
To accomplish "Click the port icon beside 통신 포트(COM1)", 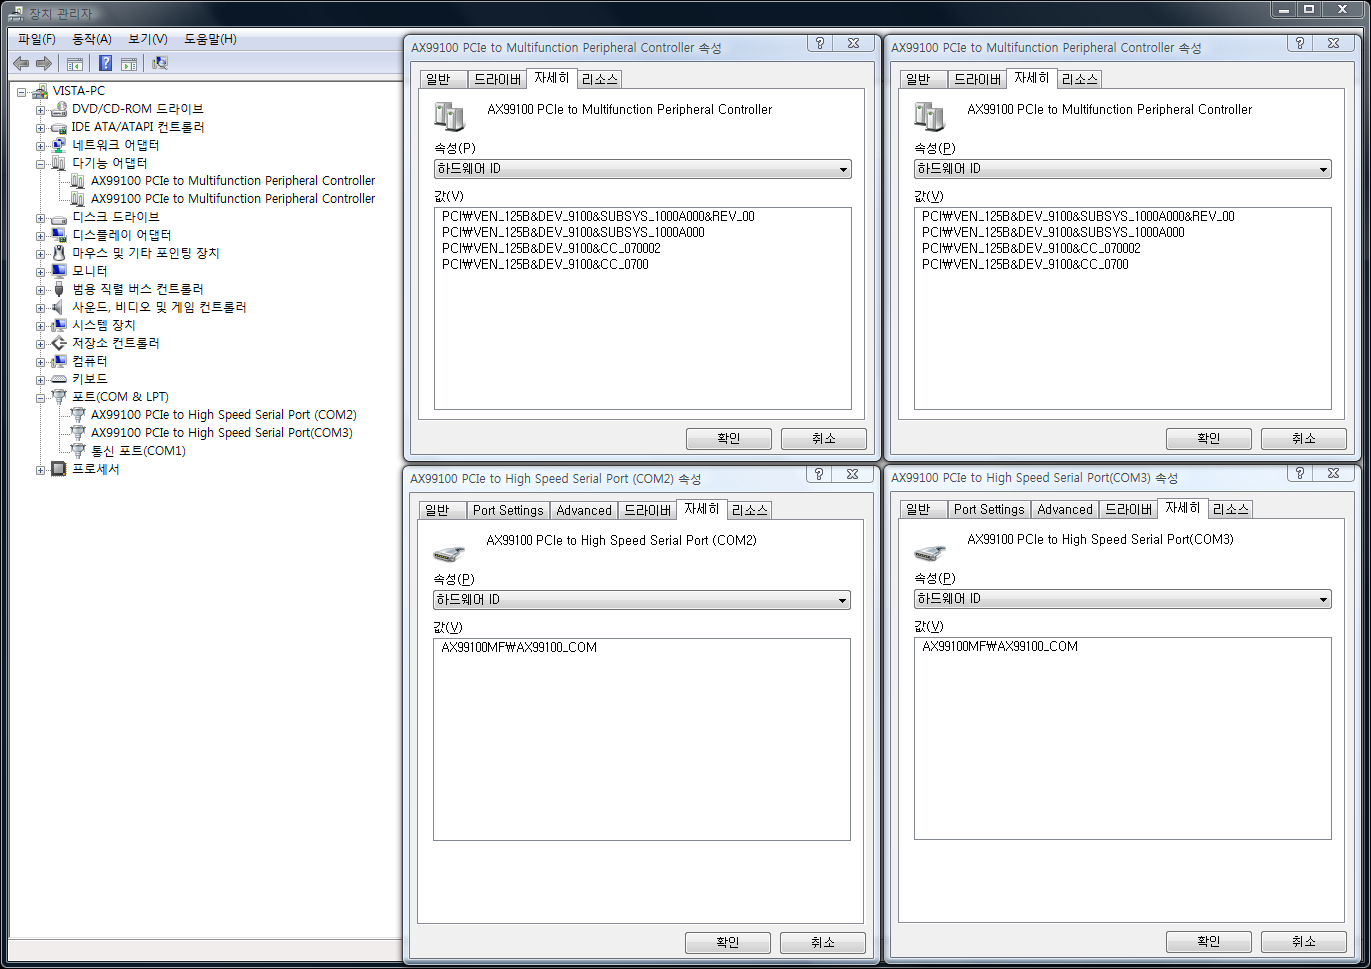I will [x=78, y=451].
